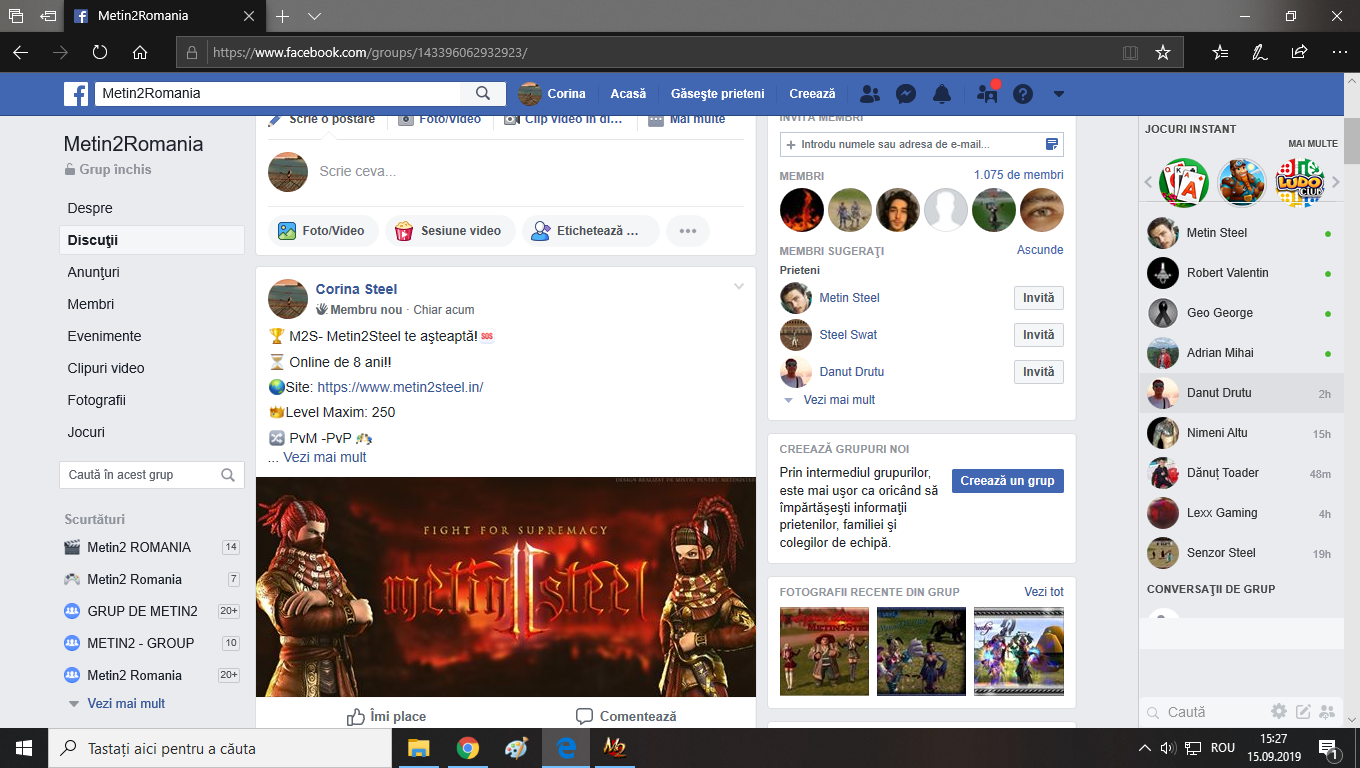Open chat with Lexx Gaming
Viewport: 1360px width, 768px height.
[1240, 513]
